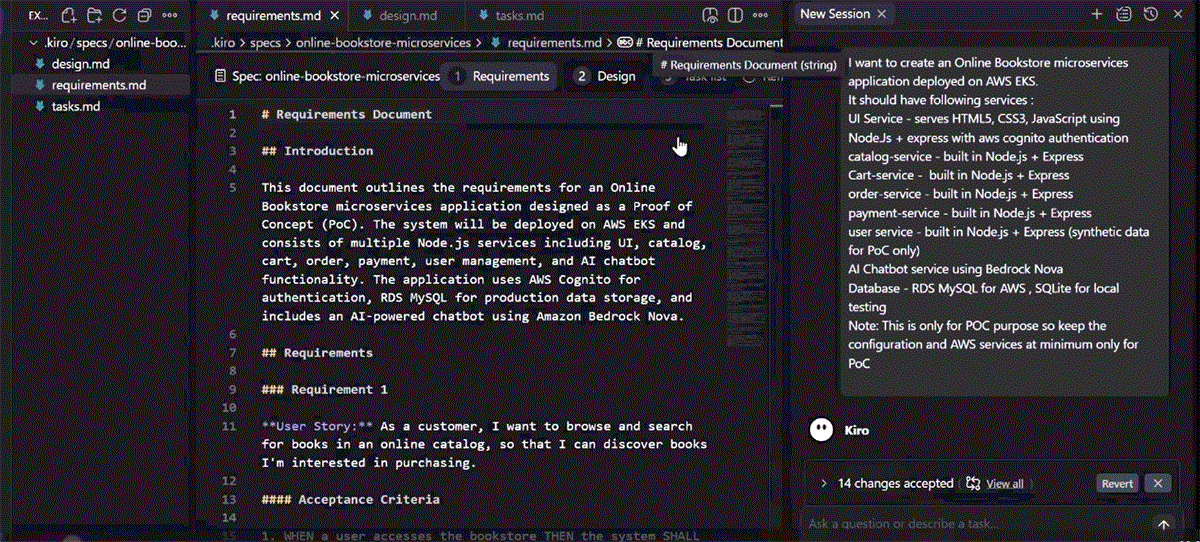Open the markdown preview icon
Screen dimensions: 1200x542
[x=710, y=15]
